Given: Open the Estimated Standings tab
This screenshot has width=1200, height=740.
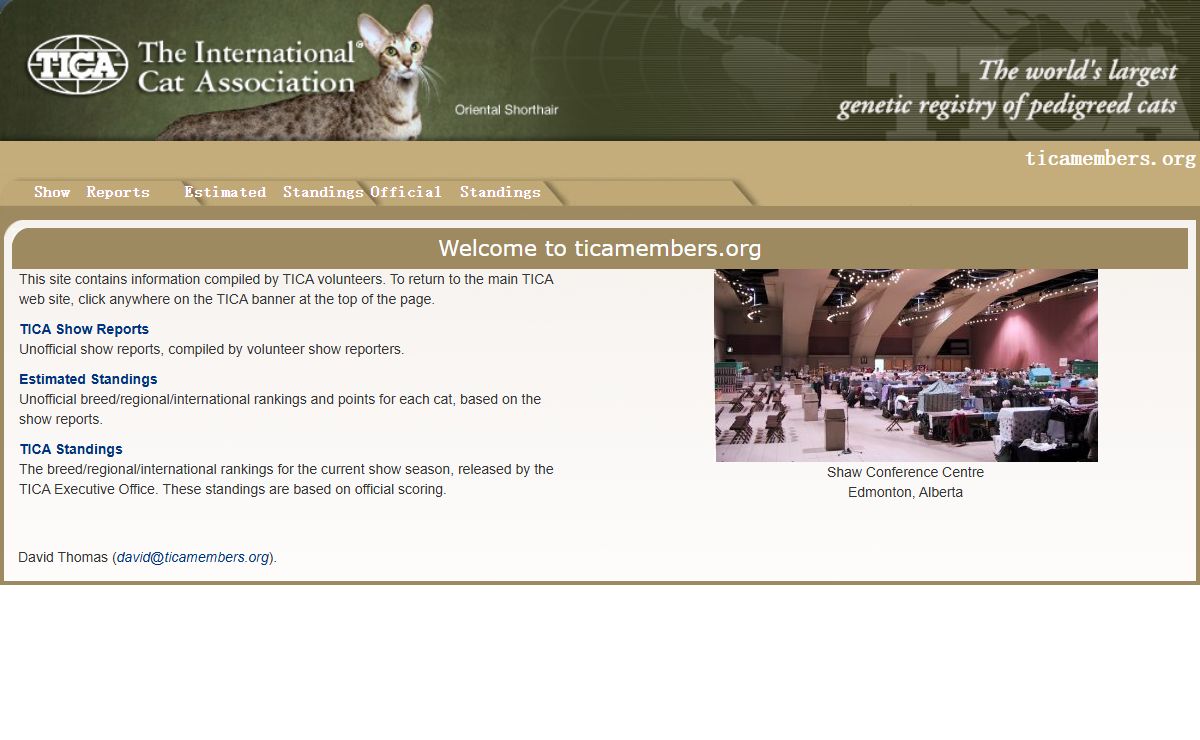Looking at the screenshot, I should click(273, 192).
